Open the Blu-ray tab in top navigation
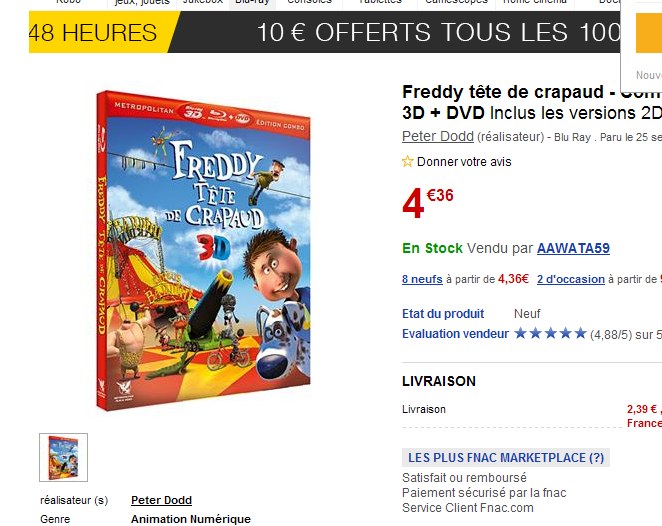This screenshot has width=662, height=526. 251,3
